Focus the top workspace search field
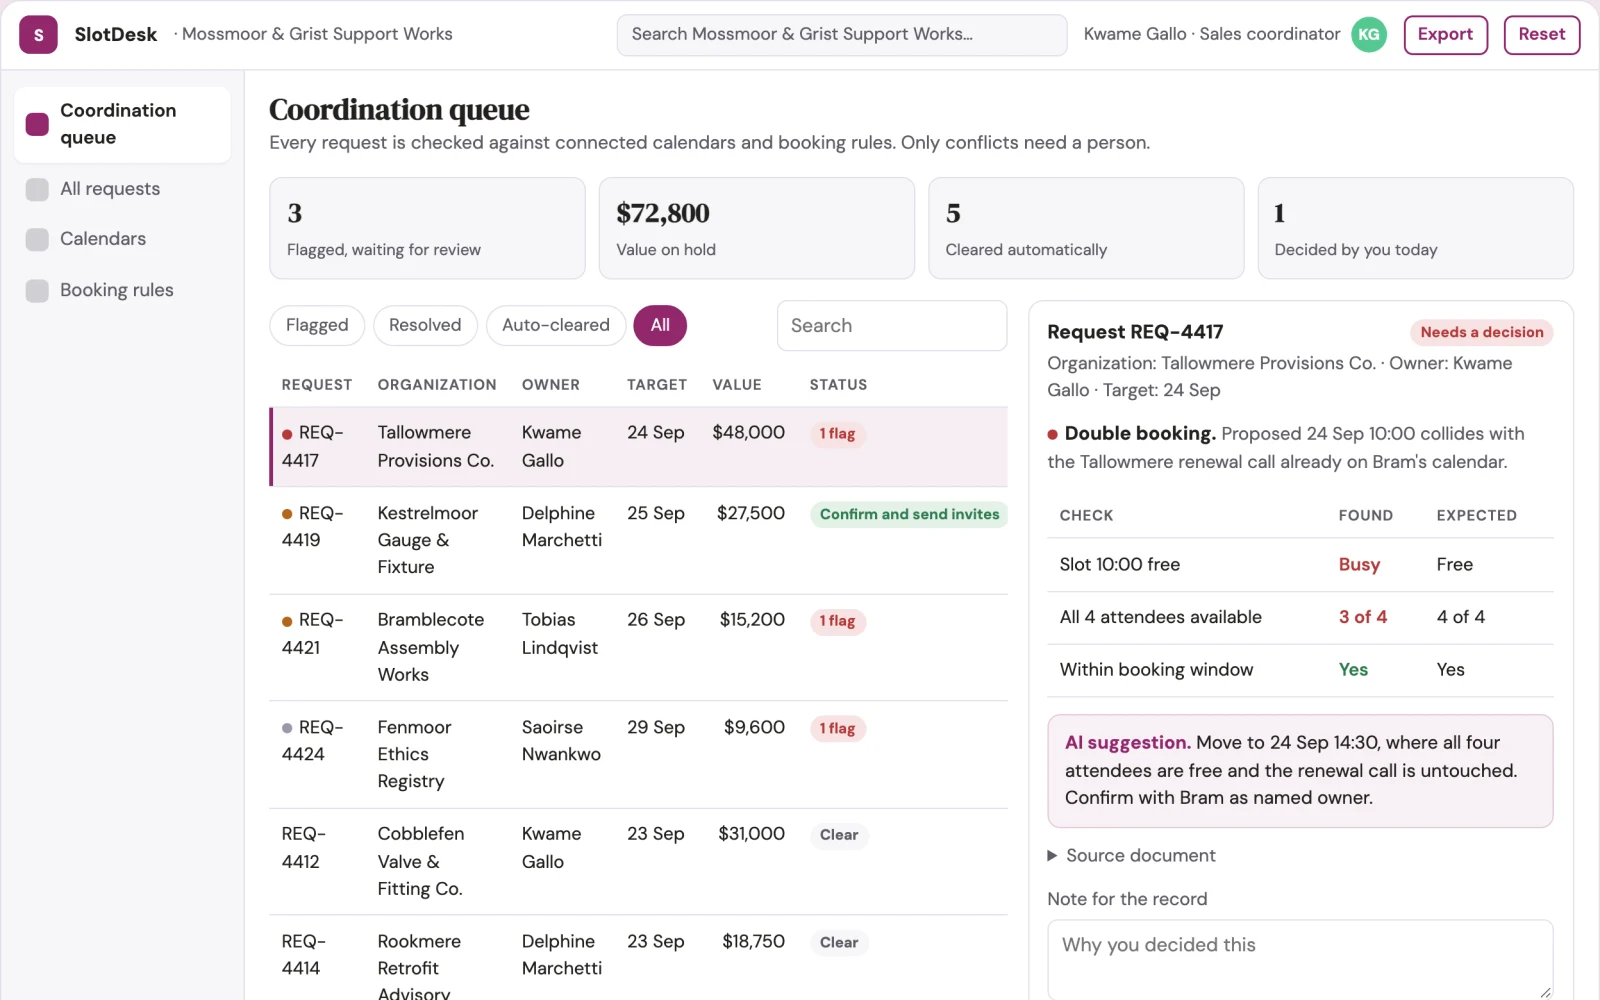Viewport: 1600px width, 1000px height. pyautogui.click(x=841, y=35)
